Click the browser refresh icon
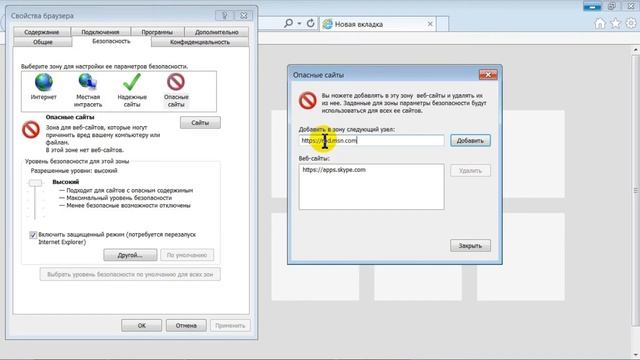The width and height of the screenshot is (640, 360). point(311,23)
